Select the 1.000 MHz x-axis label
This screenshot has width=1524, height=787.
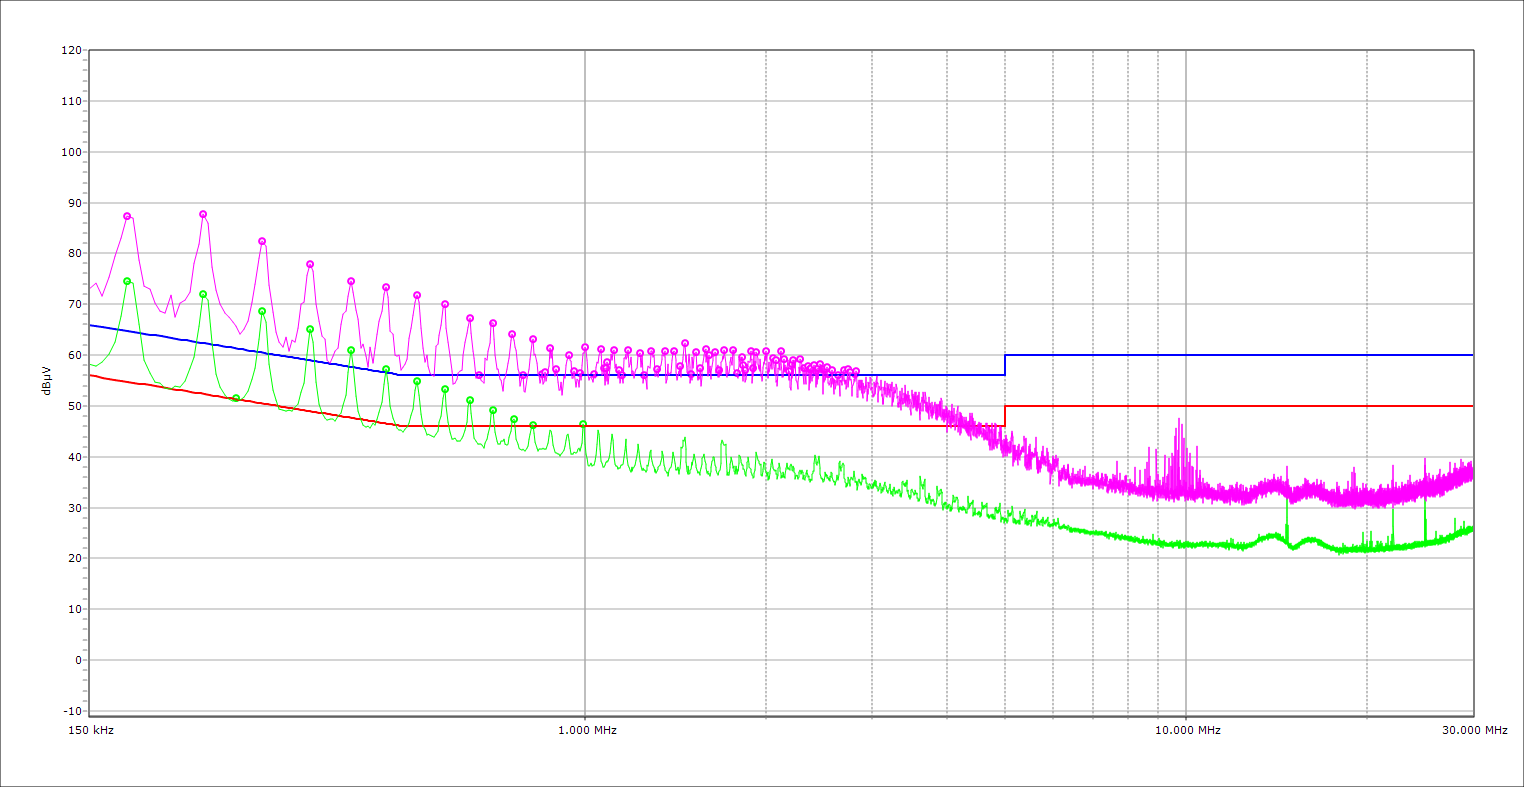(587, 730)
